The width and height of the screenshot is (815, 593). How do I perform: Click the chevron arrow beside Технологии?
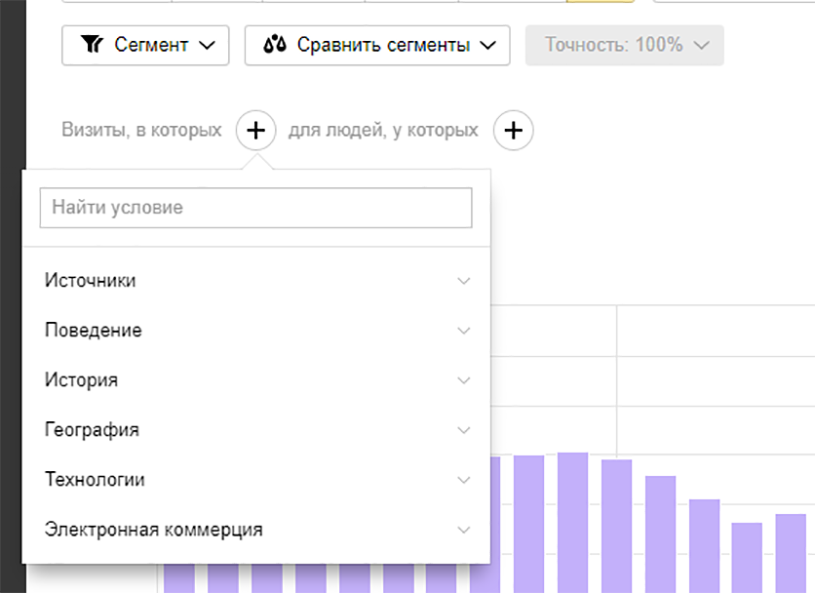click(463, 480)
